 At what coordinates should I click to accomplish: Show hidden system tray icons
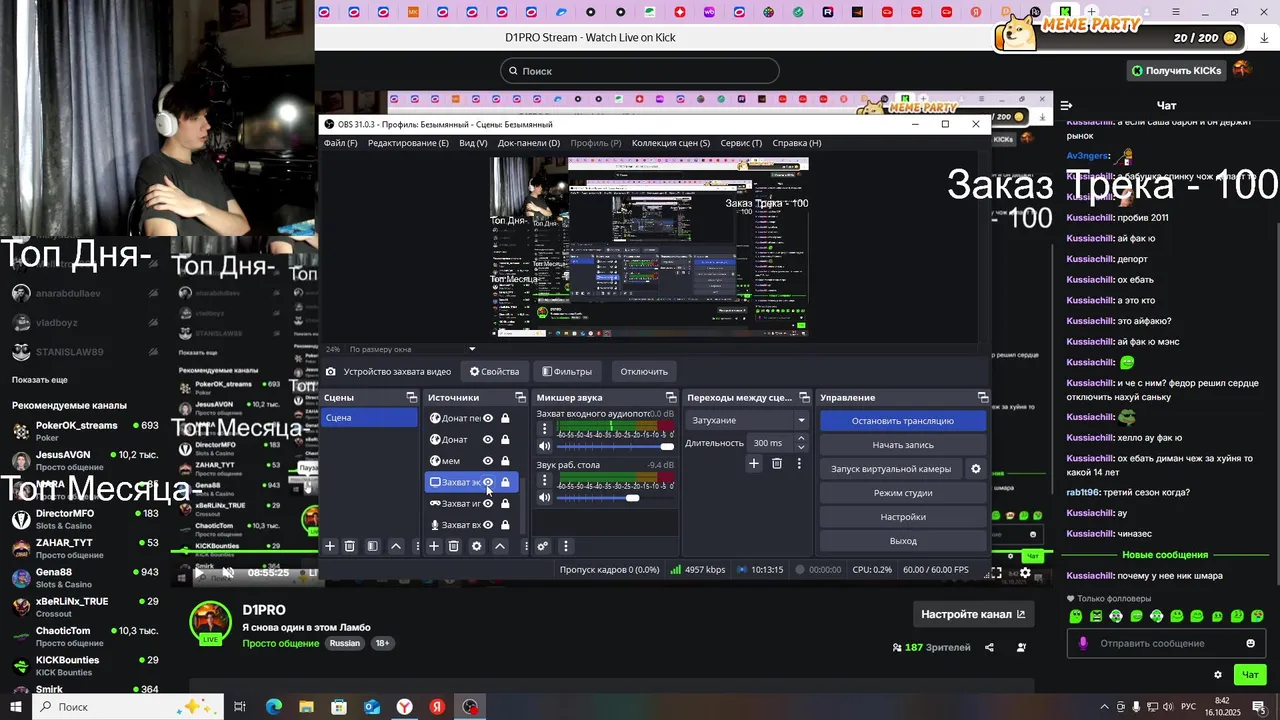[x=1104, y=706]
